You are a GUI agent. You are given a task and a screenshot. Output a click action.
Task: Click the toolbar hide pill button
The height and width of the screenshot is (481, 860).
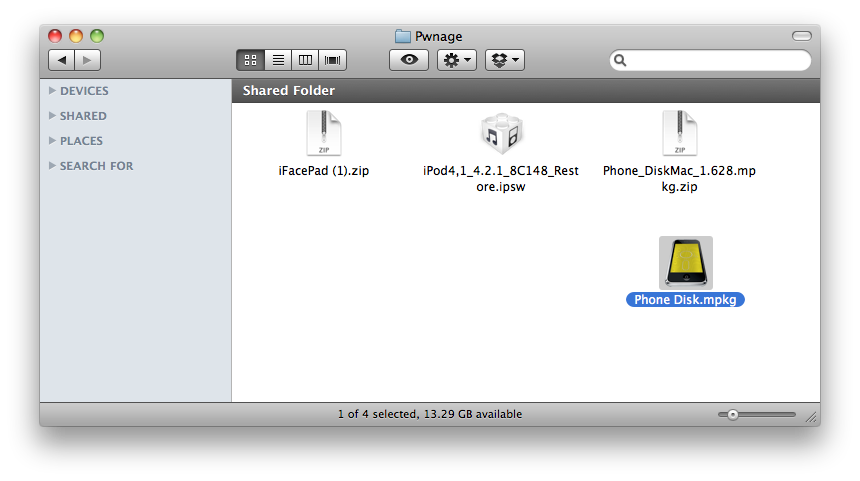[801, 36]
